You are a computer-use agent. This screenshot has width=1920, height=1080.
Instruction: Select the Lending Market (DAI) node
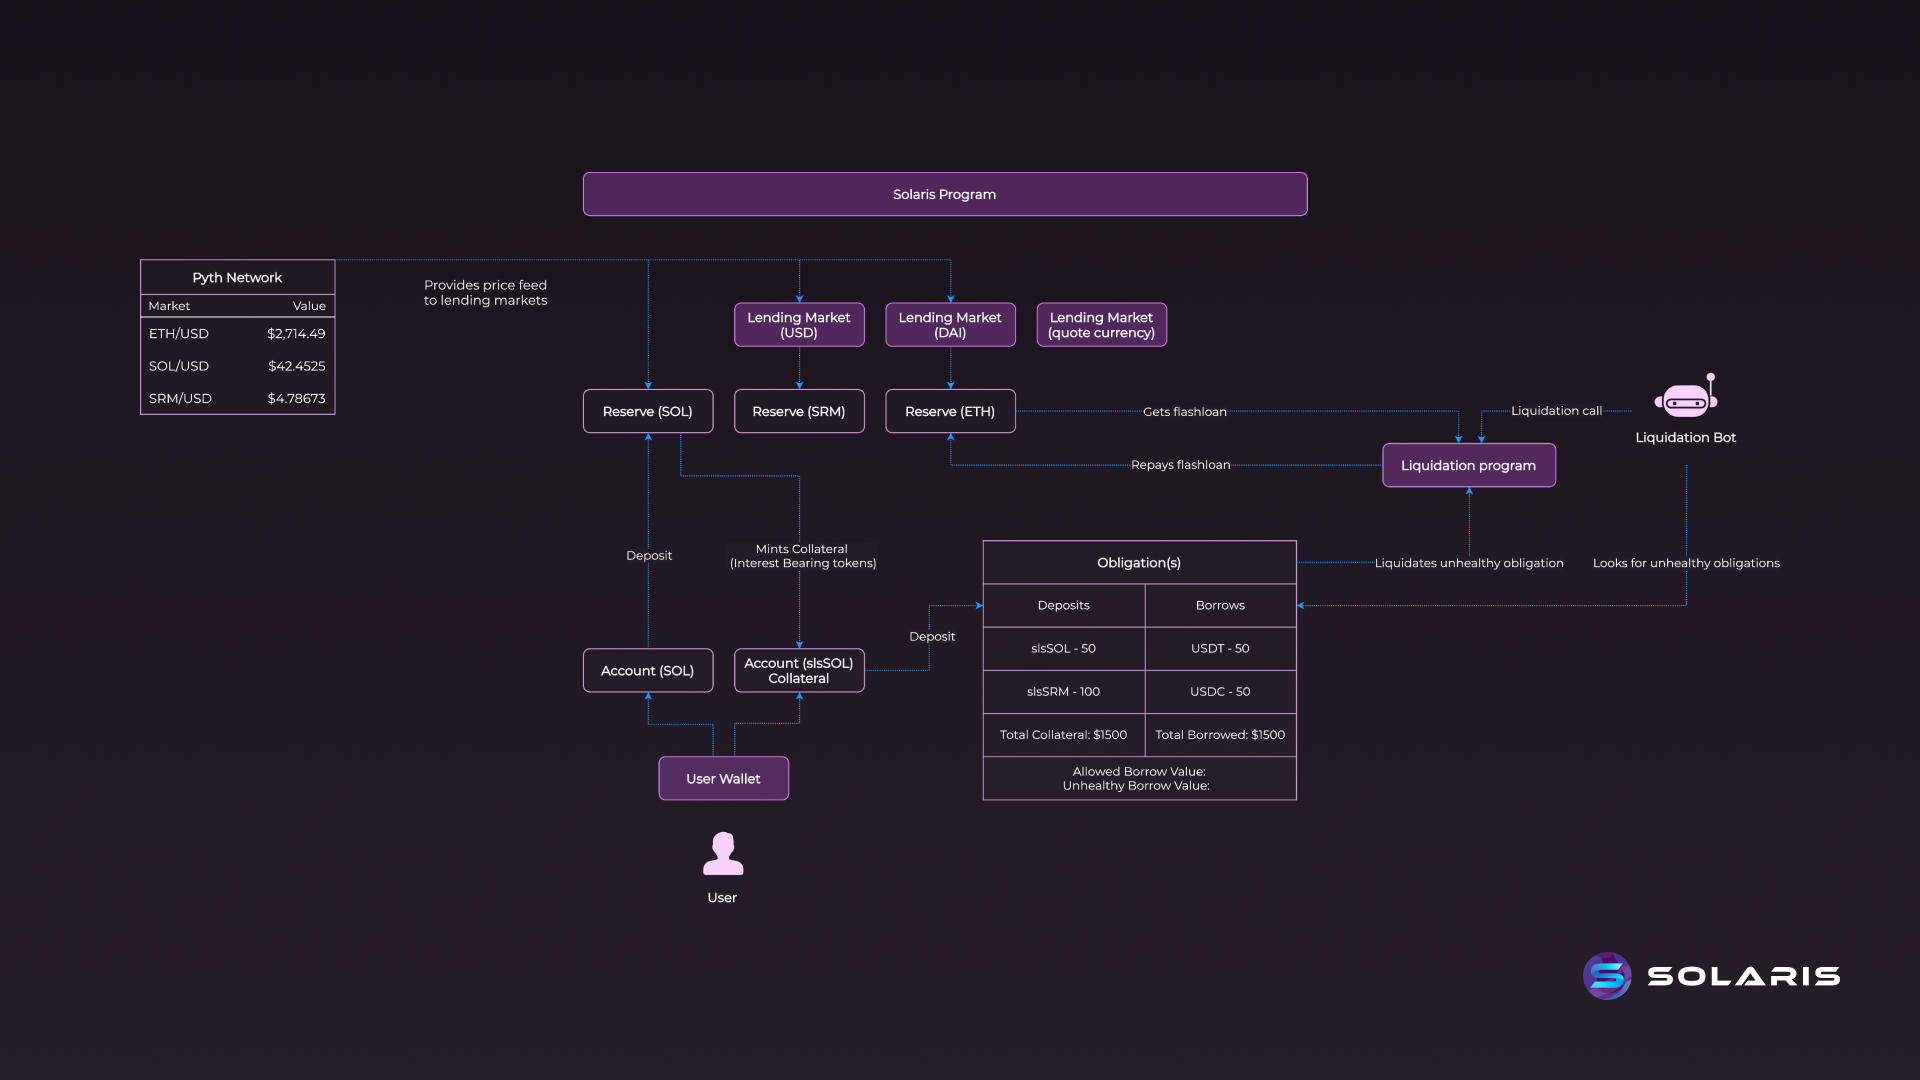pyautogui.click(x=949, y=325)
